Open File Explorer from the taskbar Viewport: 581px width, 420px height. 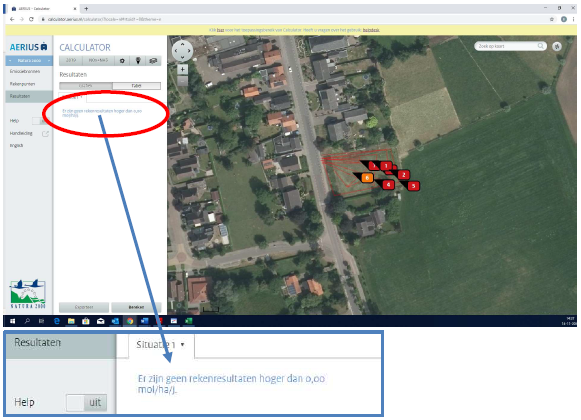(x=71, y=321)
